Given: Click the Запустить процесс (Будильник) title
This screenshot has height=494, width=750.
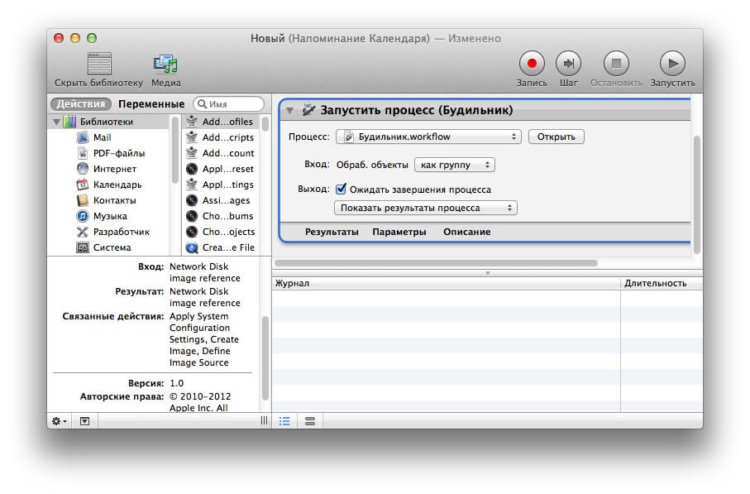Looking at the screenshot, I should tap(416, 110).
